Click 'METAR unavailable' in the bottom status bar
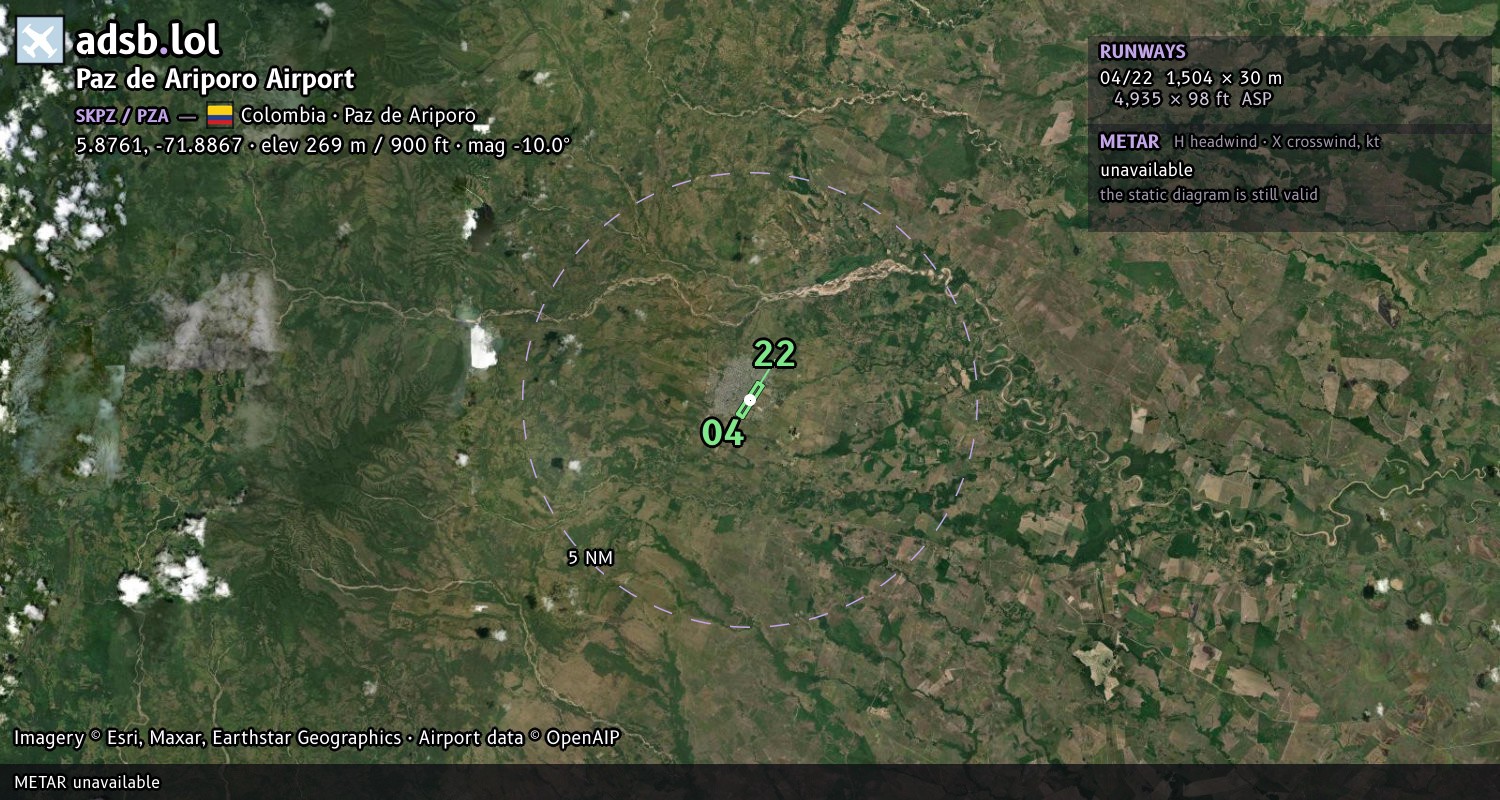This screenshot has width=1500, height=800. (x=87, y=782)
